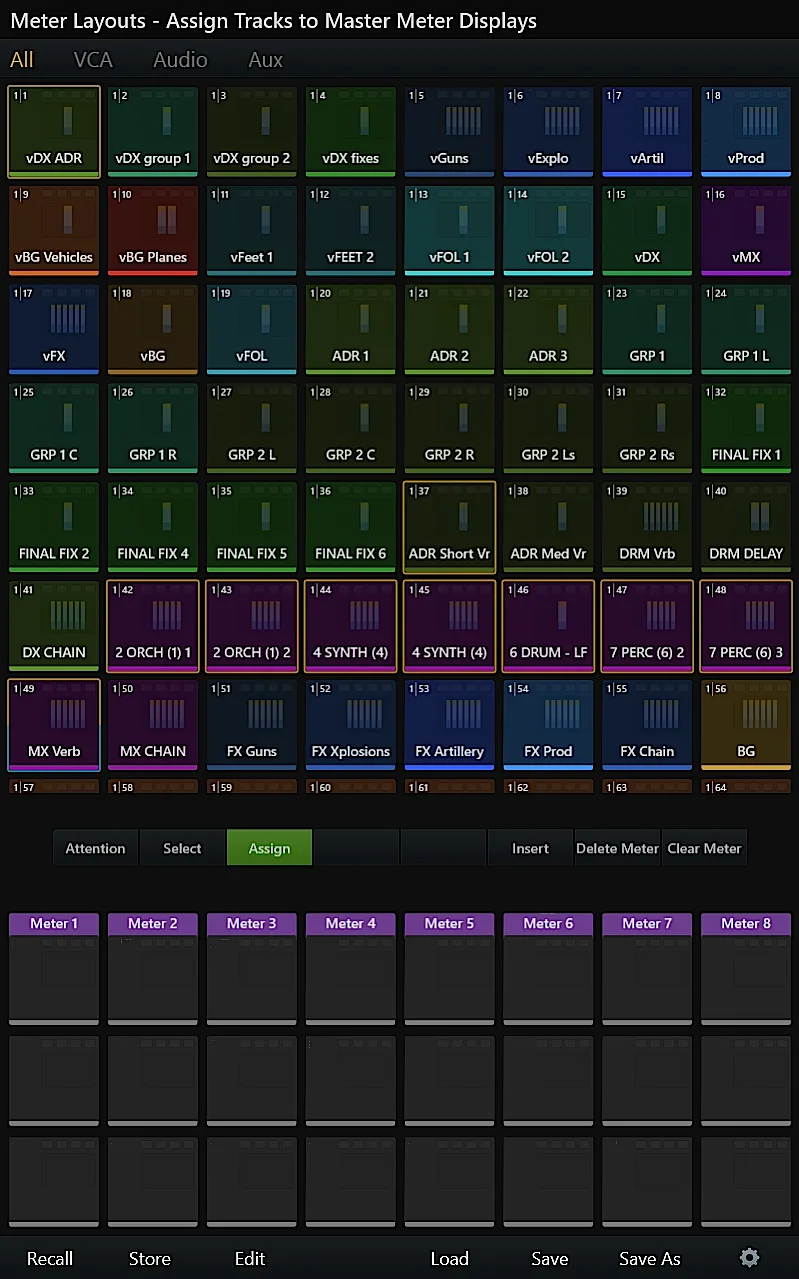799x1279 pixels.
Task: Open the settings gear icon
Action: point(749,1258)
